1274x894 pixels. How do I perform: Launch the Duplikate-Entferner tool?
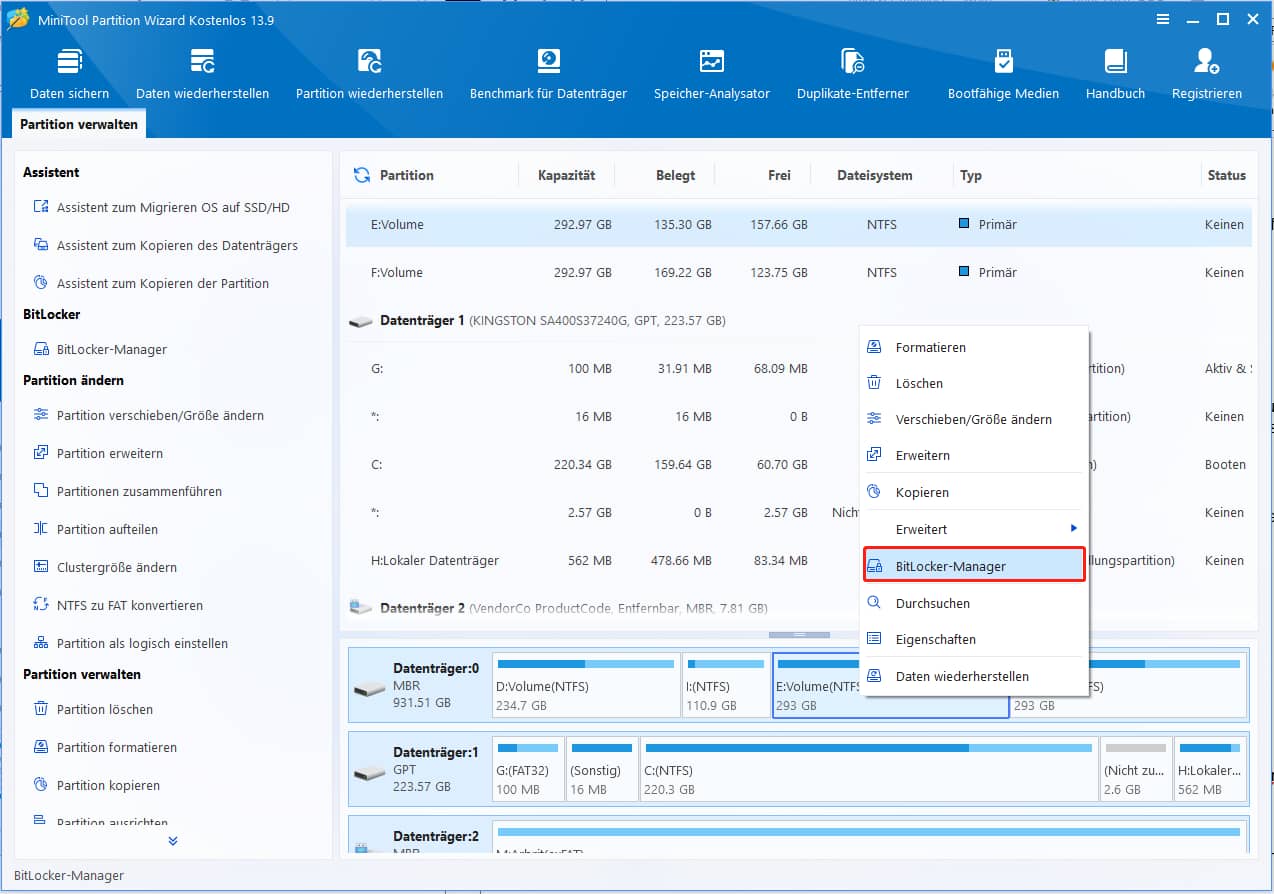tap(853, 75)
